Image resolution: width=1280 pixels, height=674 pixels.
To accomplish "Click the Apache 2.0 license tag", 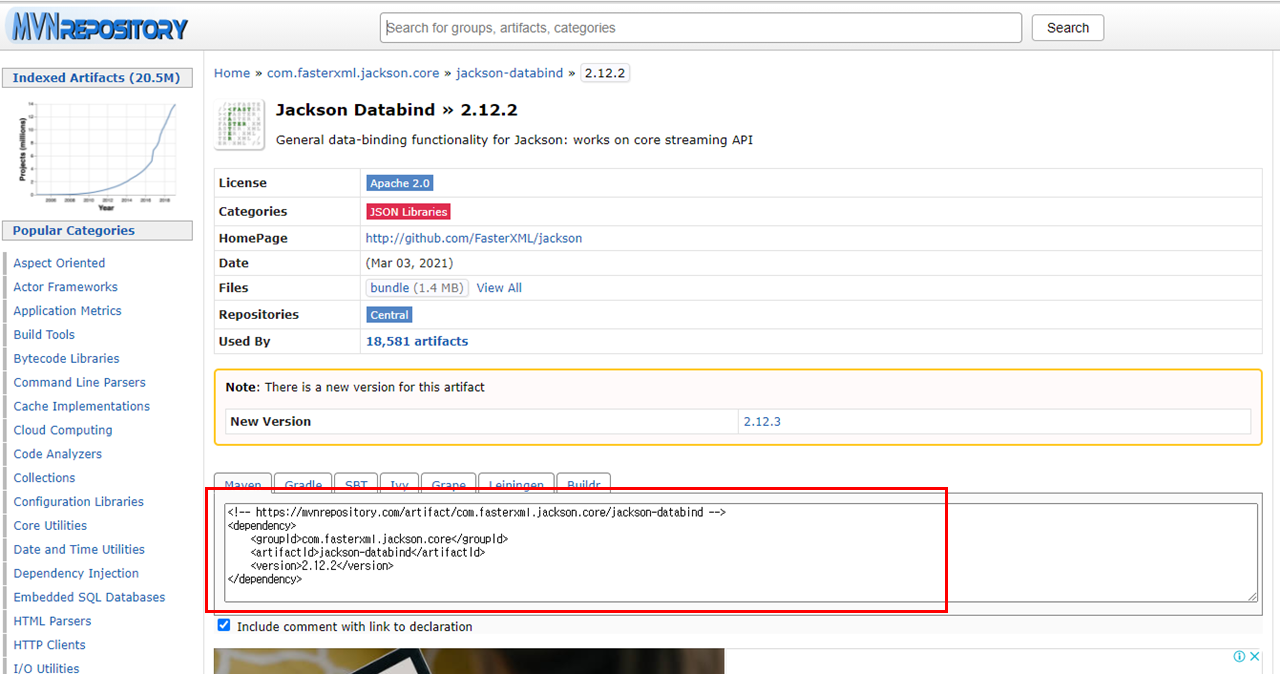I will pyautogui.click(x=400, y=183).
